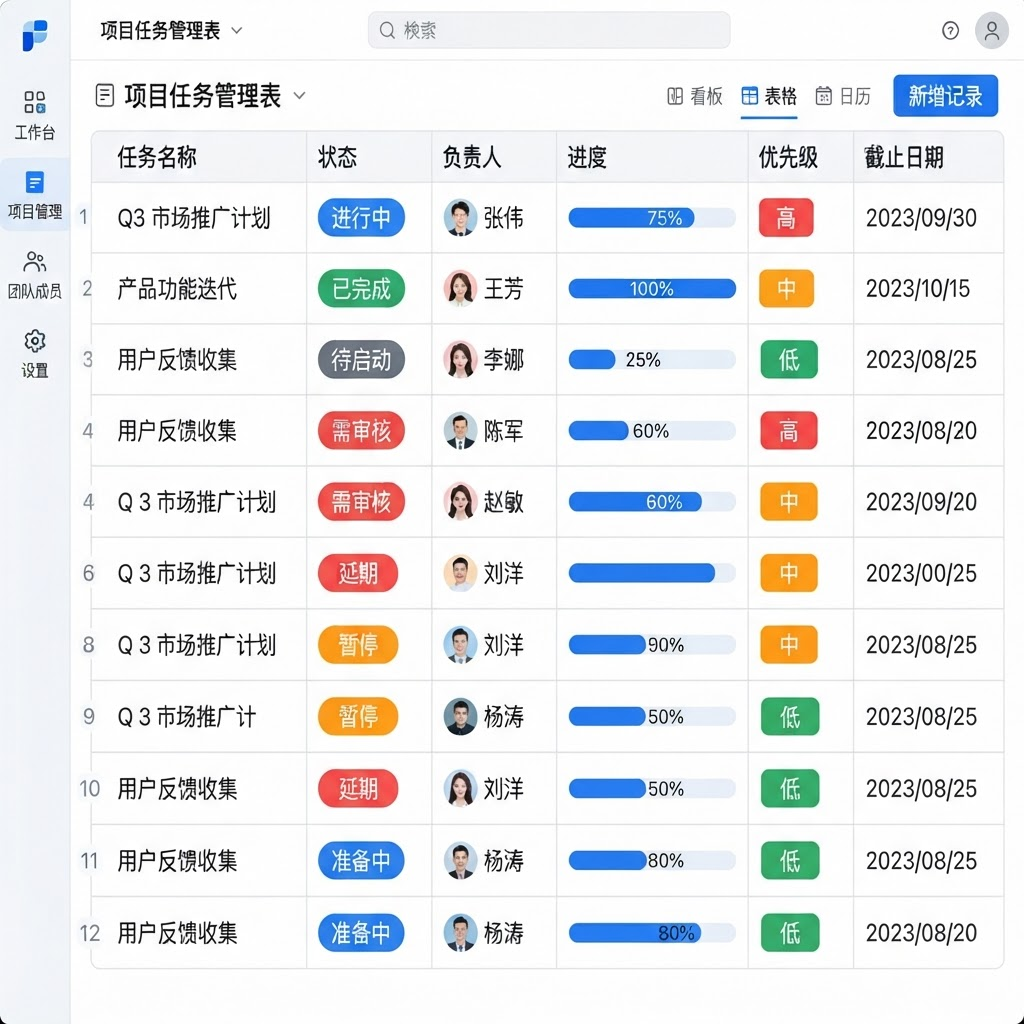Click 张伟's avatar in row 1

pyautogui.click(x=460, y=217)
